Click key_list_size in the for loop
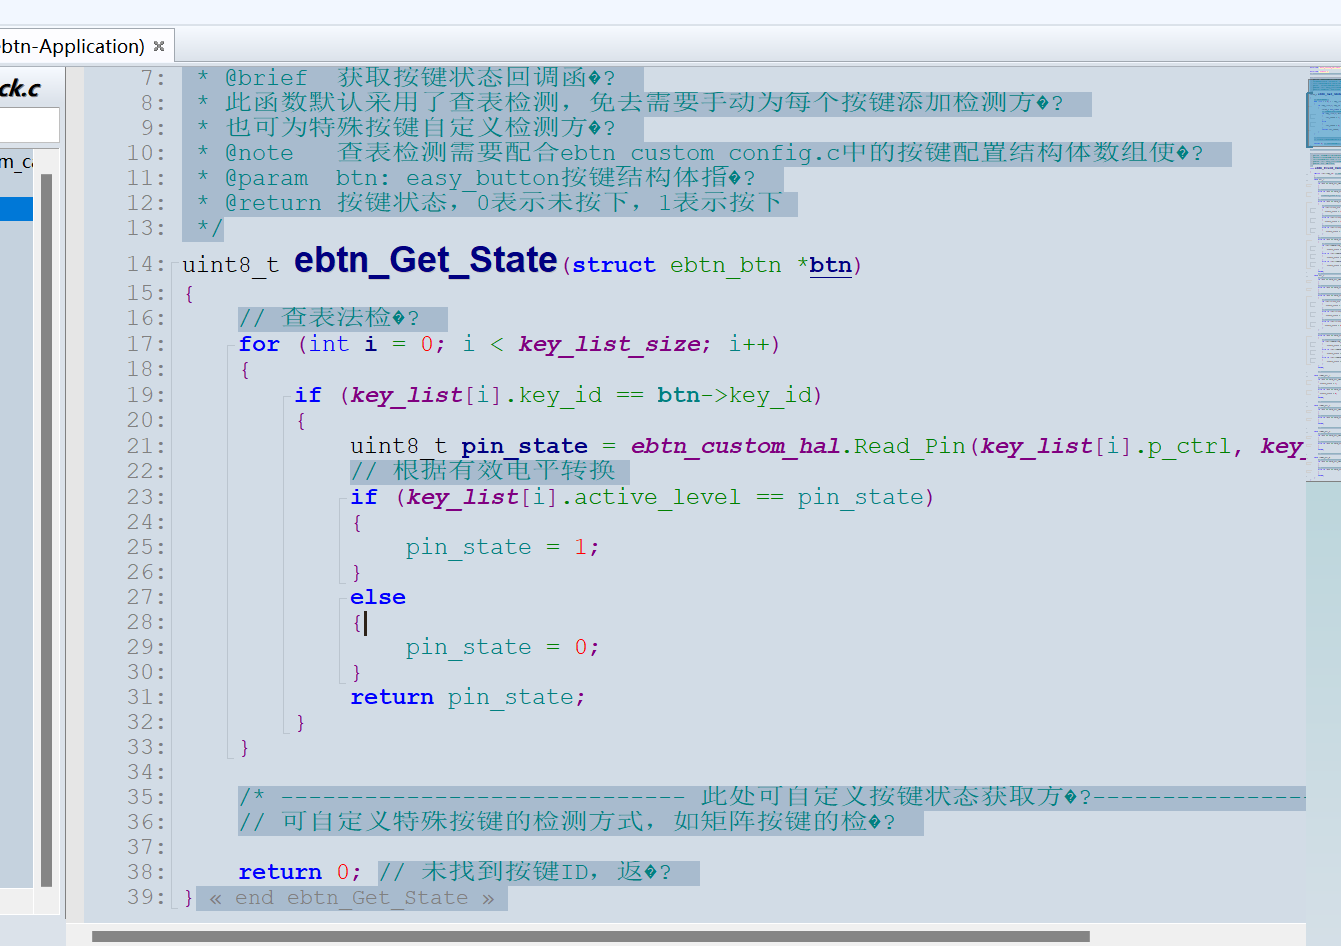Viewport: 1341px width, 946px height. coord(609,344)
